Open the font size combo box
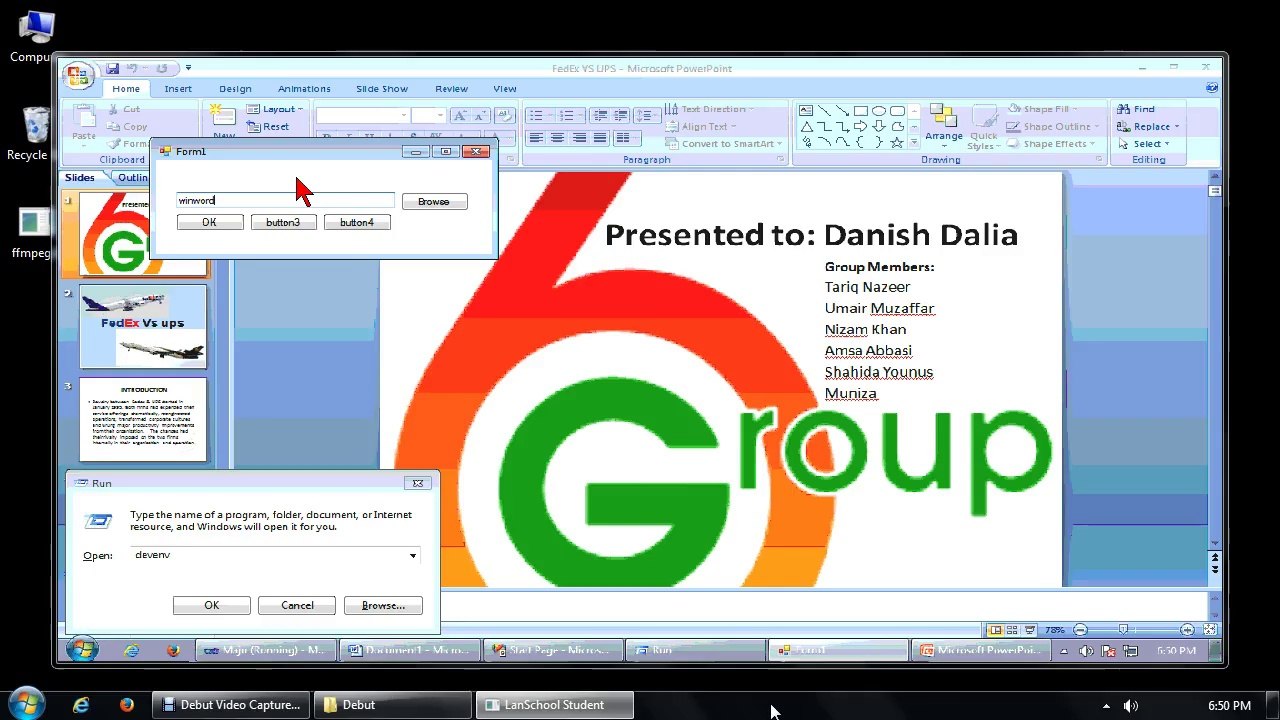This screenshot has height=720, width=1280. [x=428, y=116]
